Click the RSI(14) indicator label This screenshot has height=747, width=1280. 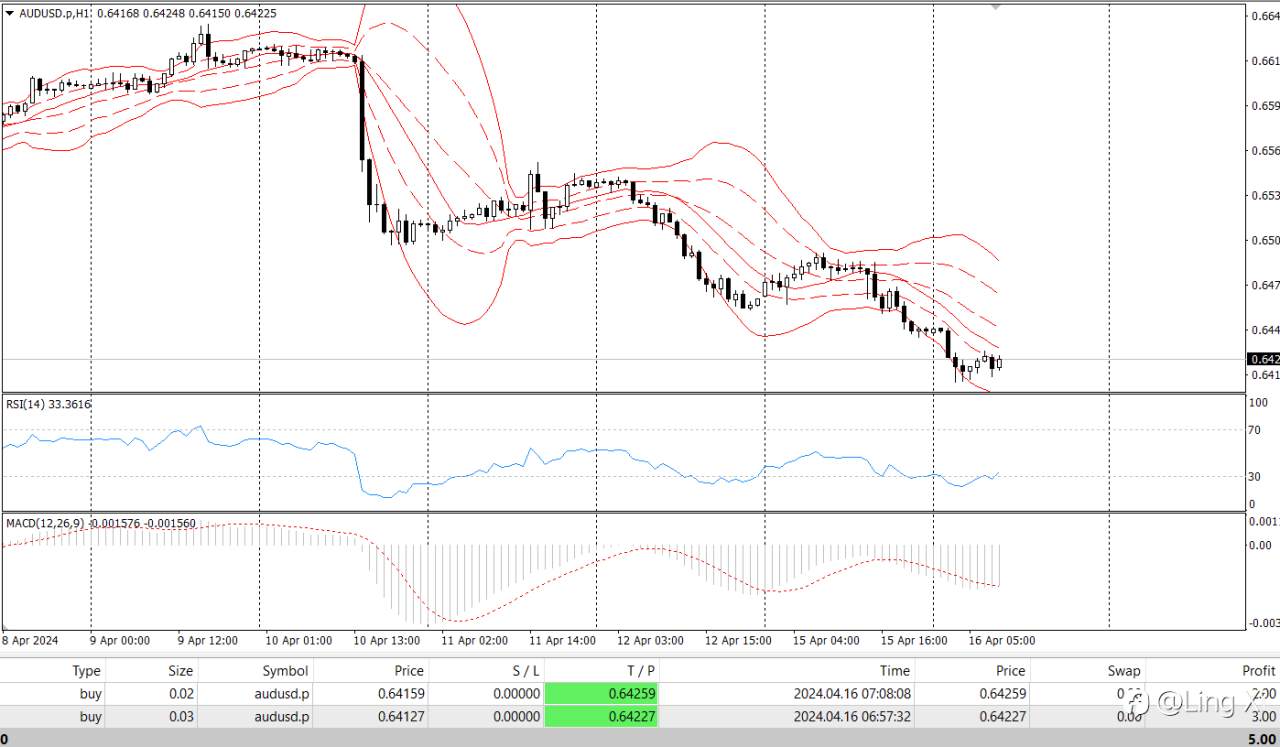[x=48, y=404]
